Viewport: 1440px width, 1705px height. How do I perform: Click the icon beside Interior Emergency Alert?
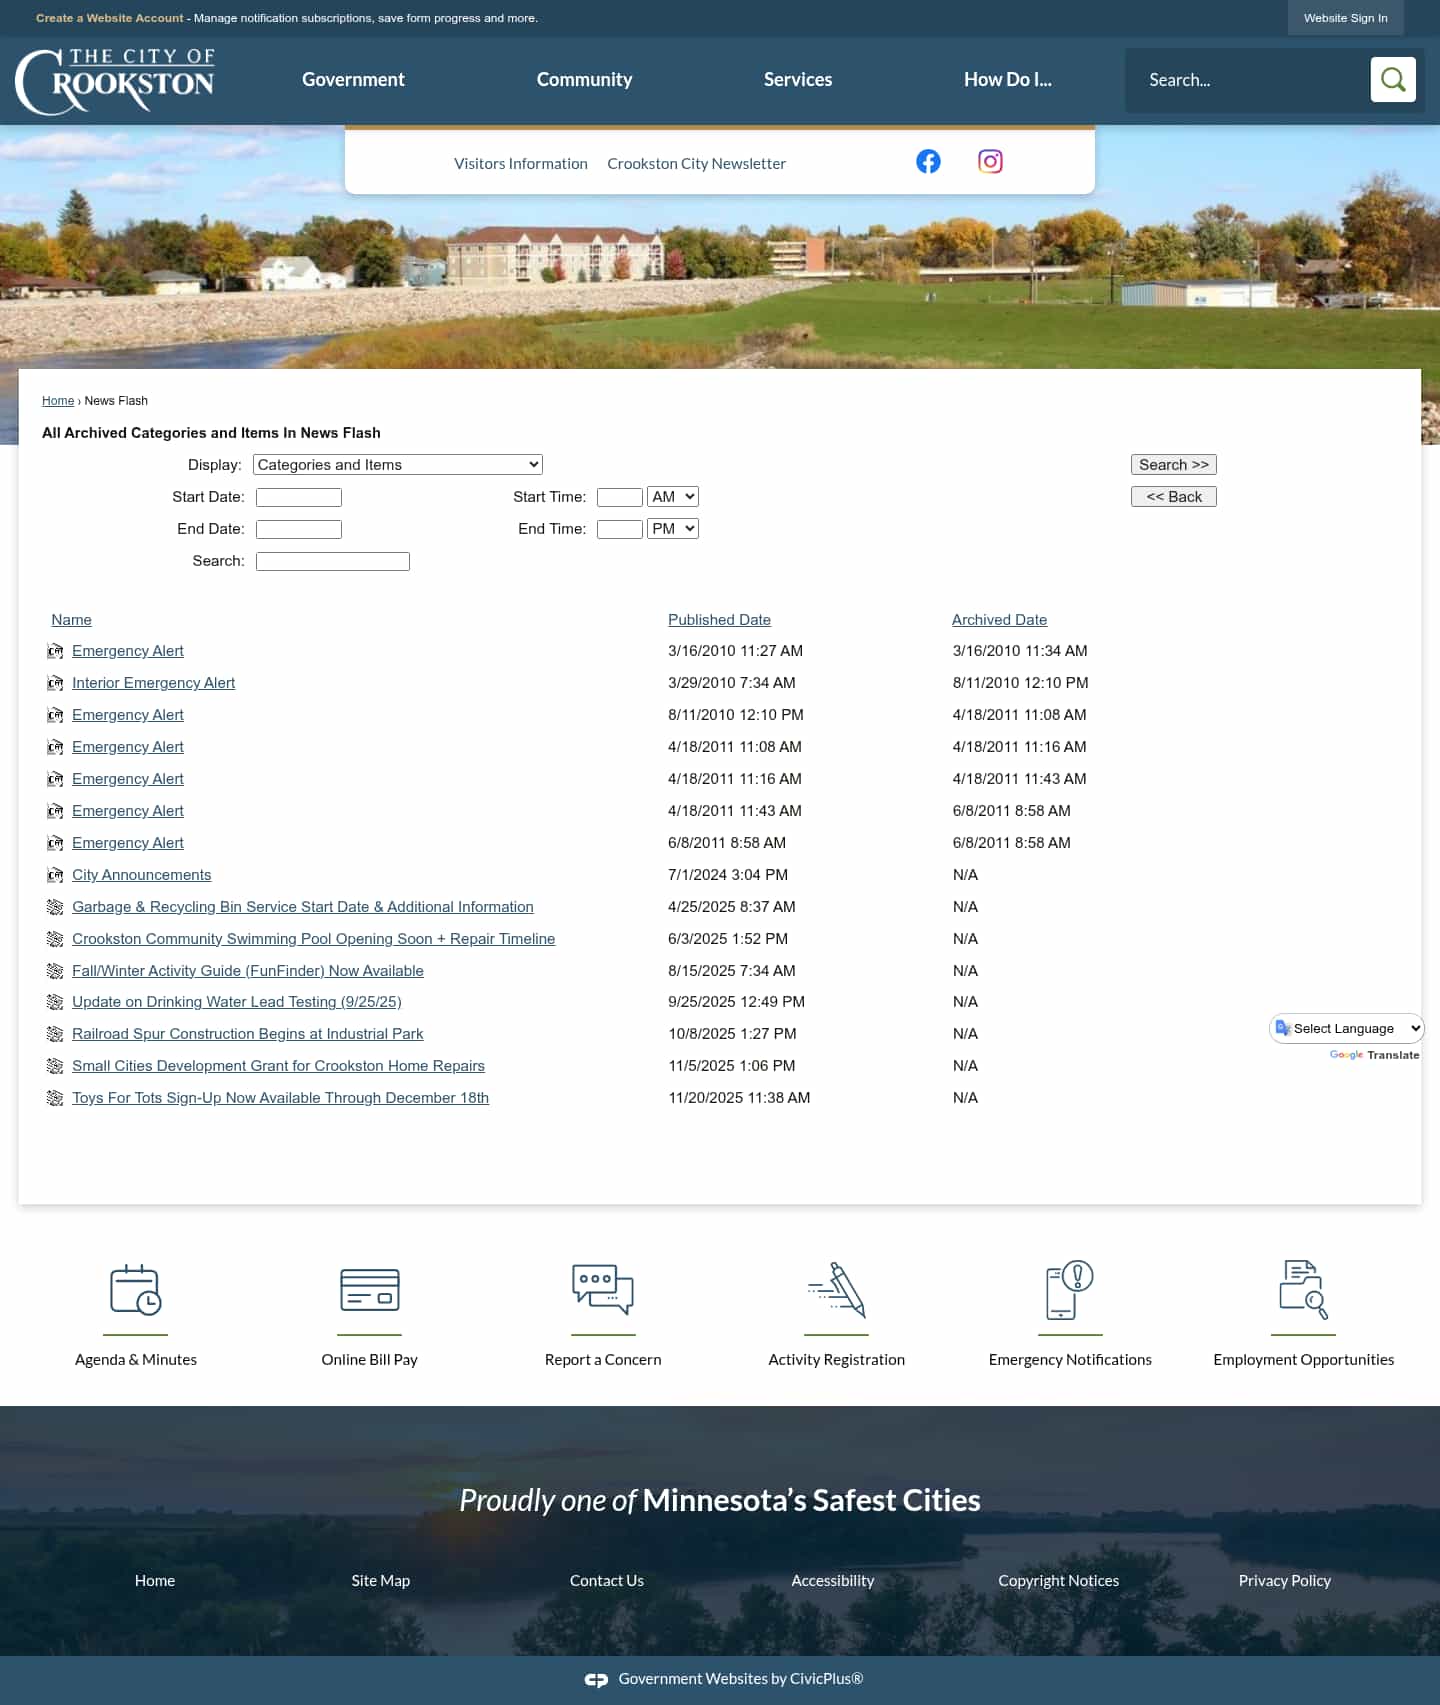pos(55,683)
